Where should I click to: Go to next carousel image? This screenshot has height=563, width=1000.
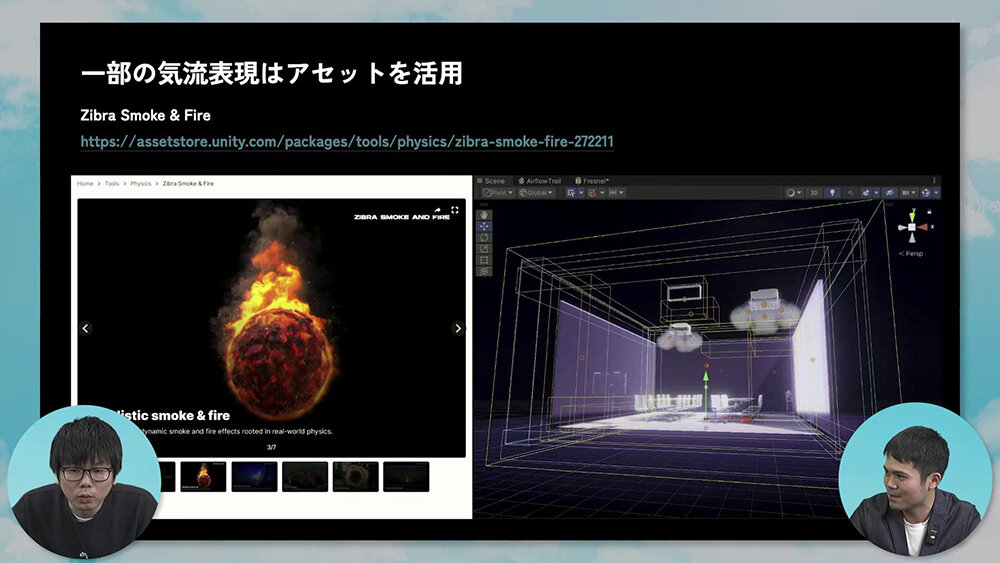[458, 328]
